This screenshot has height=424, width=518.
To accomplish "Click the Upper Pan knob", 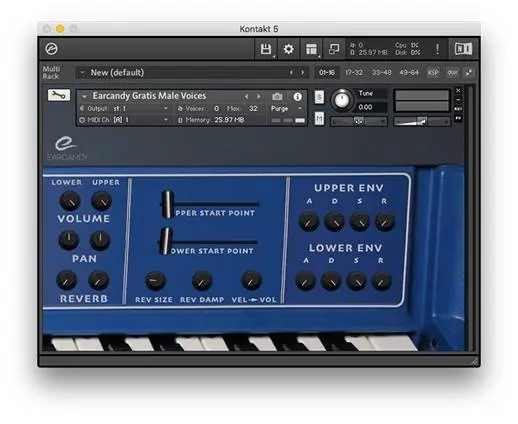I will tap(100, 240).
